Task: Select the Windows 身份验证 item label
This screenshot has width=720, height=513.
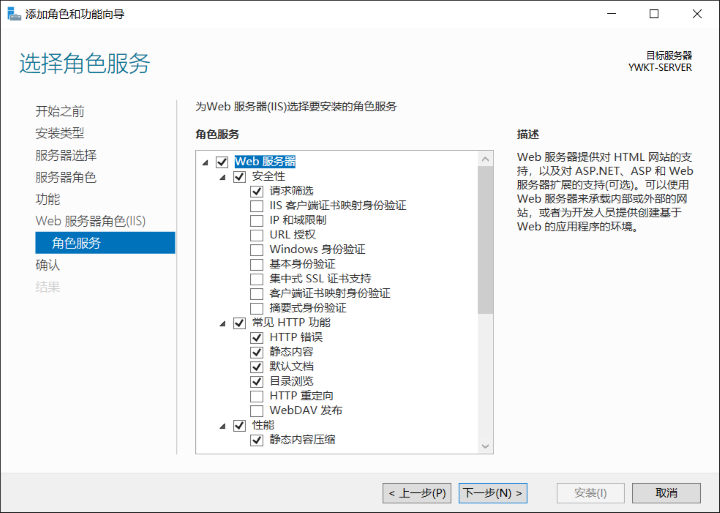Action: (317, 249)
